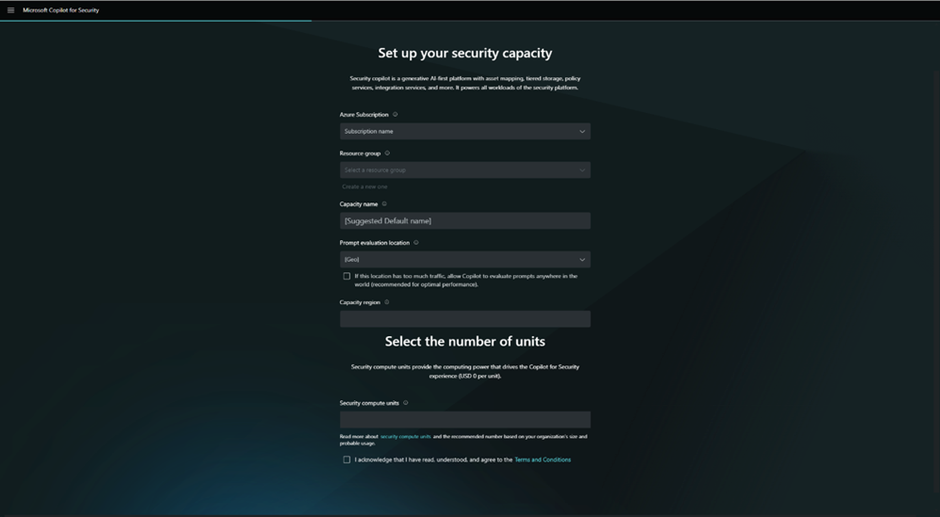Click info icon next to Resource group
Screen dimensions: 940x517
tap(387, 153)
